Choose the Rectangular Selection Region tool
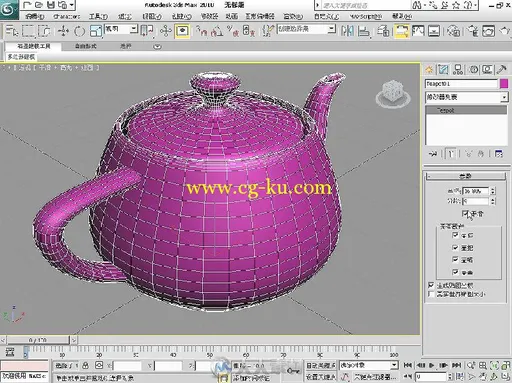Screen dimensions: 512x383 29,31
